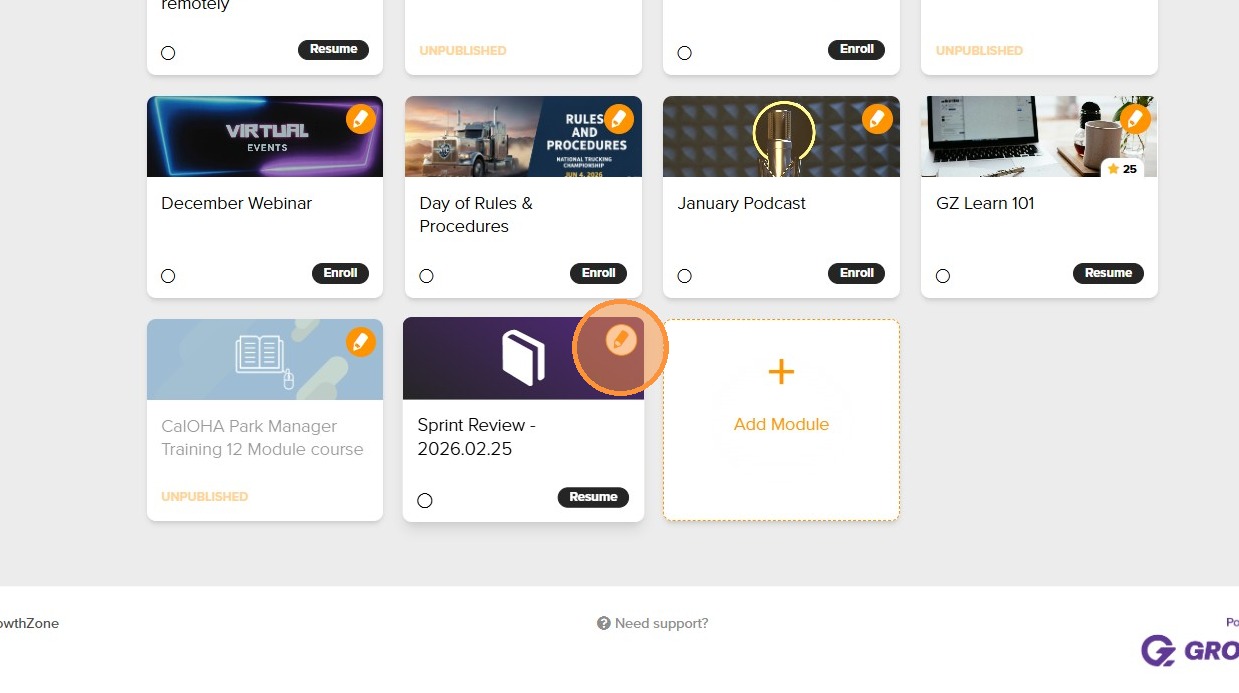Screen dimensions: 1239x693
Task: Click edit pencil on CalOHA Park Manager course
Action: tap(361, 343)
